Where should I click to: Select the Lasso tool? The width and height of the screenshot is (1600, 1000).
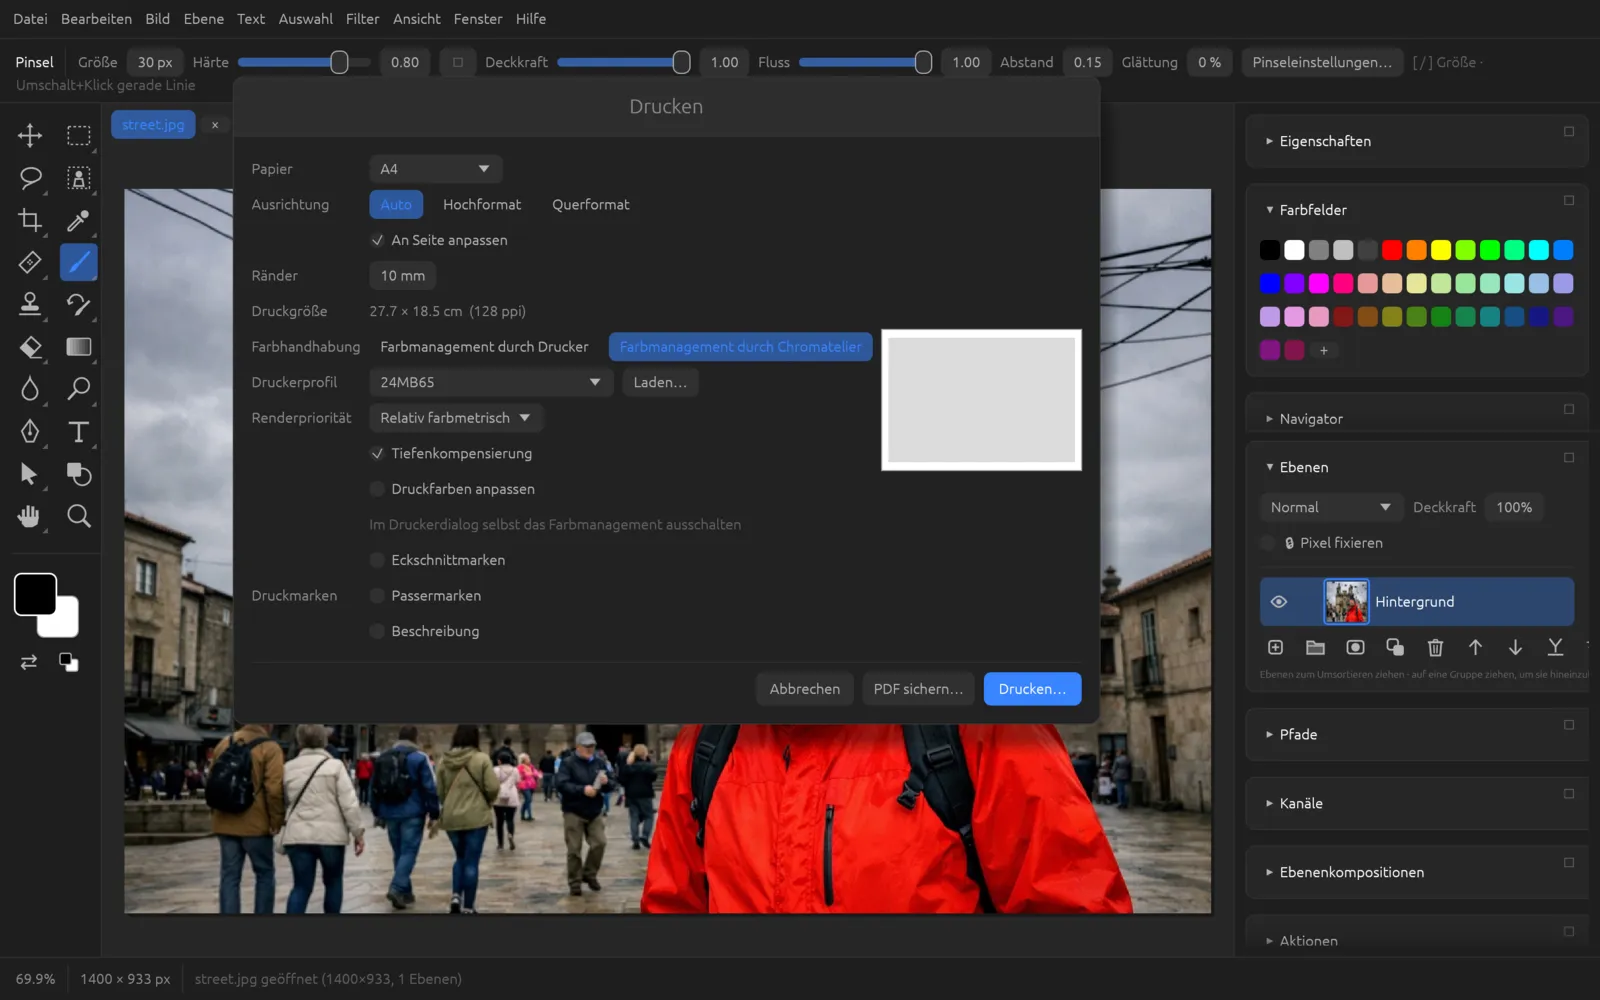[x=30, y=178]
